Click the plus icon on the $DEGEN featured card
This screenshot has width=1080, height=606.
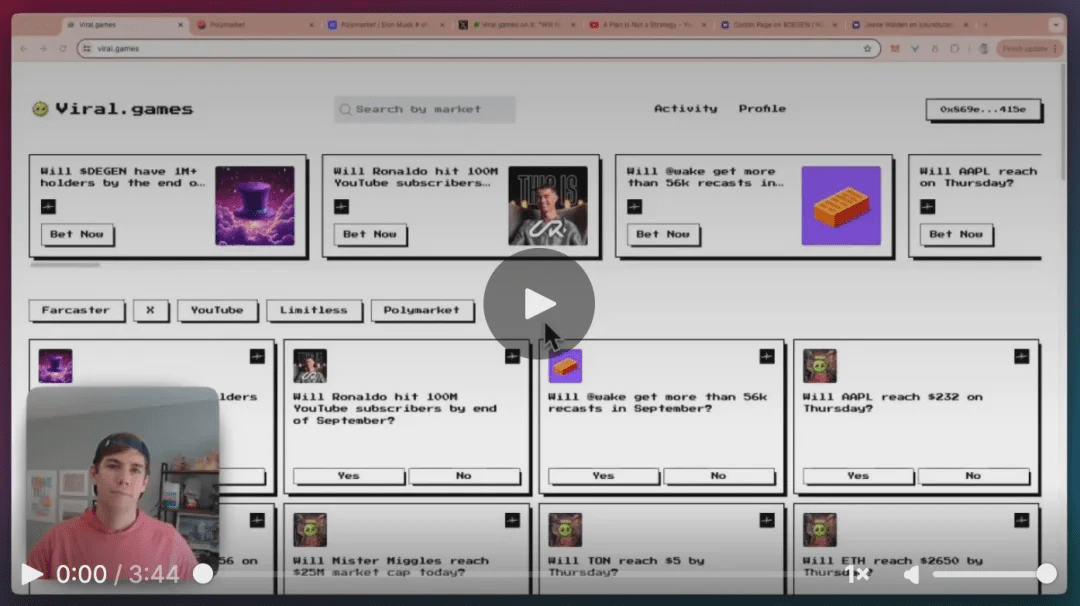pyautogui.click(x=48, y=207)
